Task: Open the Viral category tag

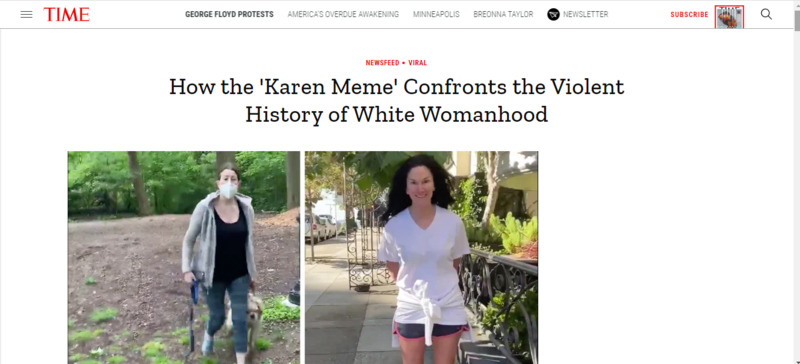Action: click(x=417, y=63)
